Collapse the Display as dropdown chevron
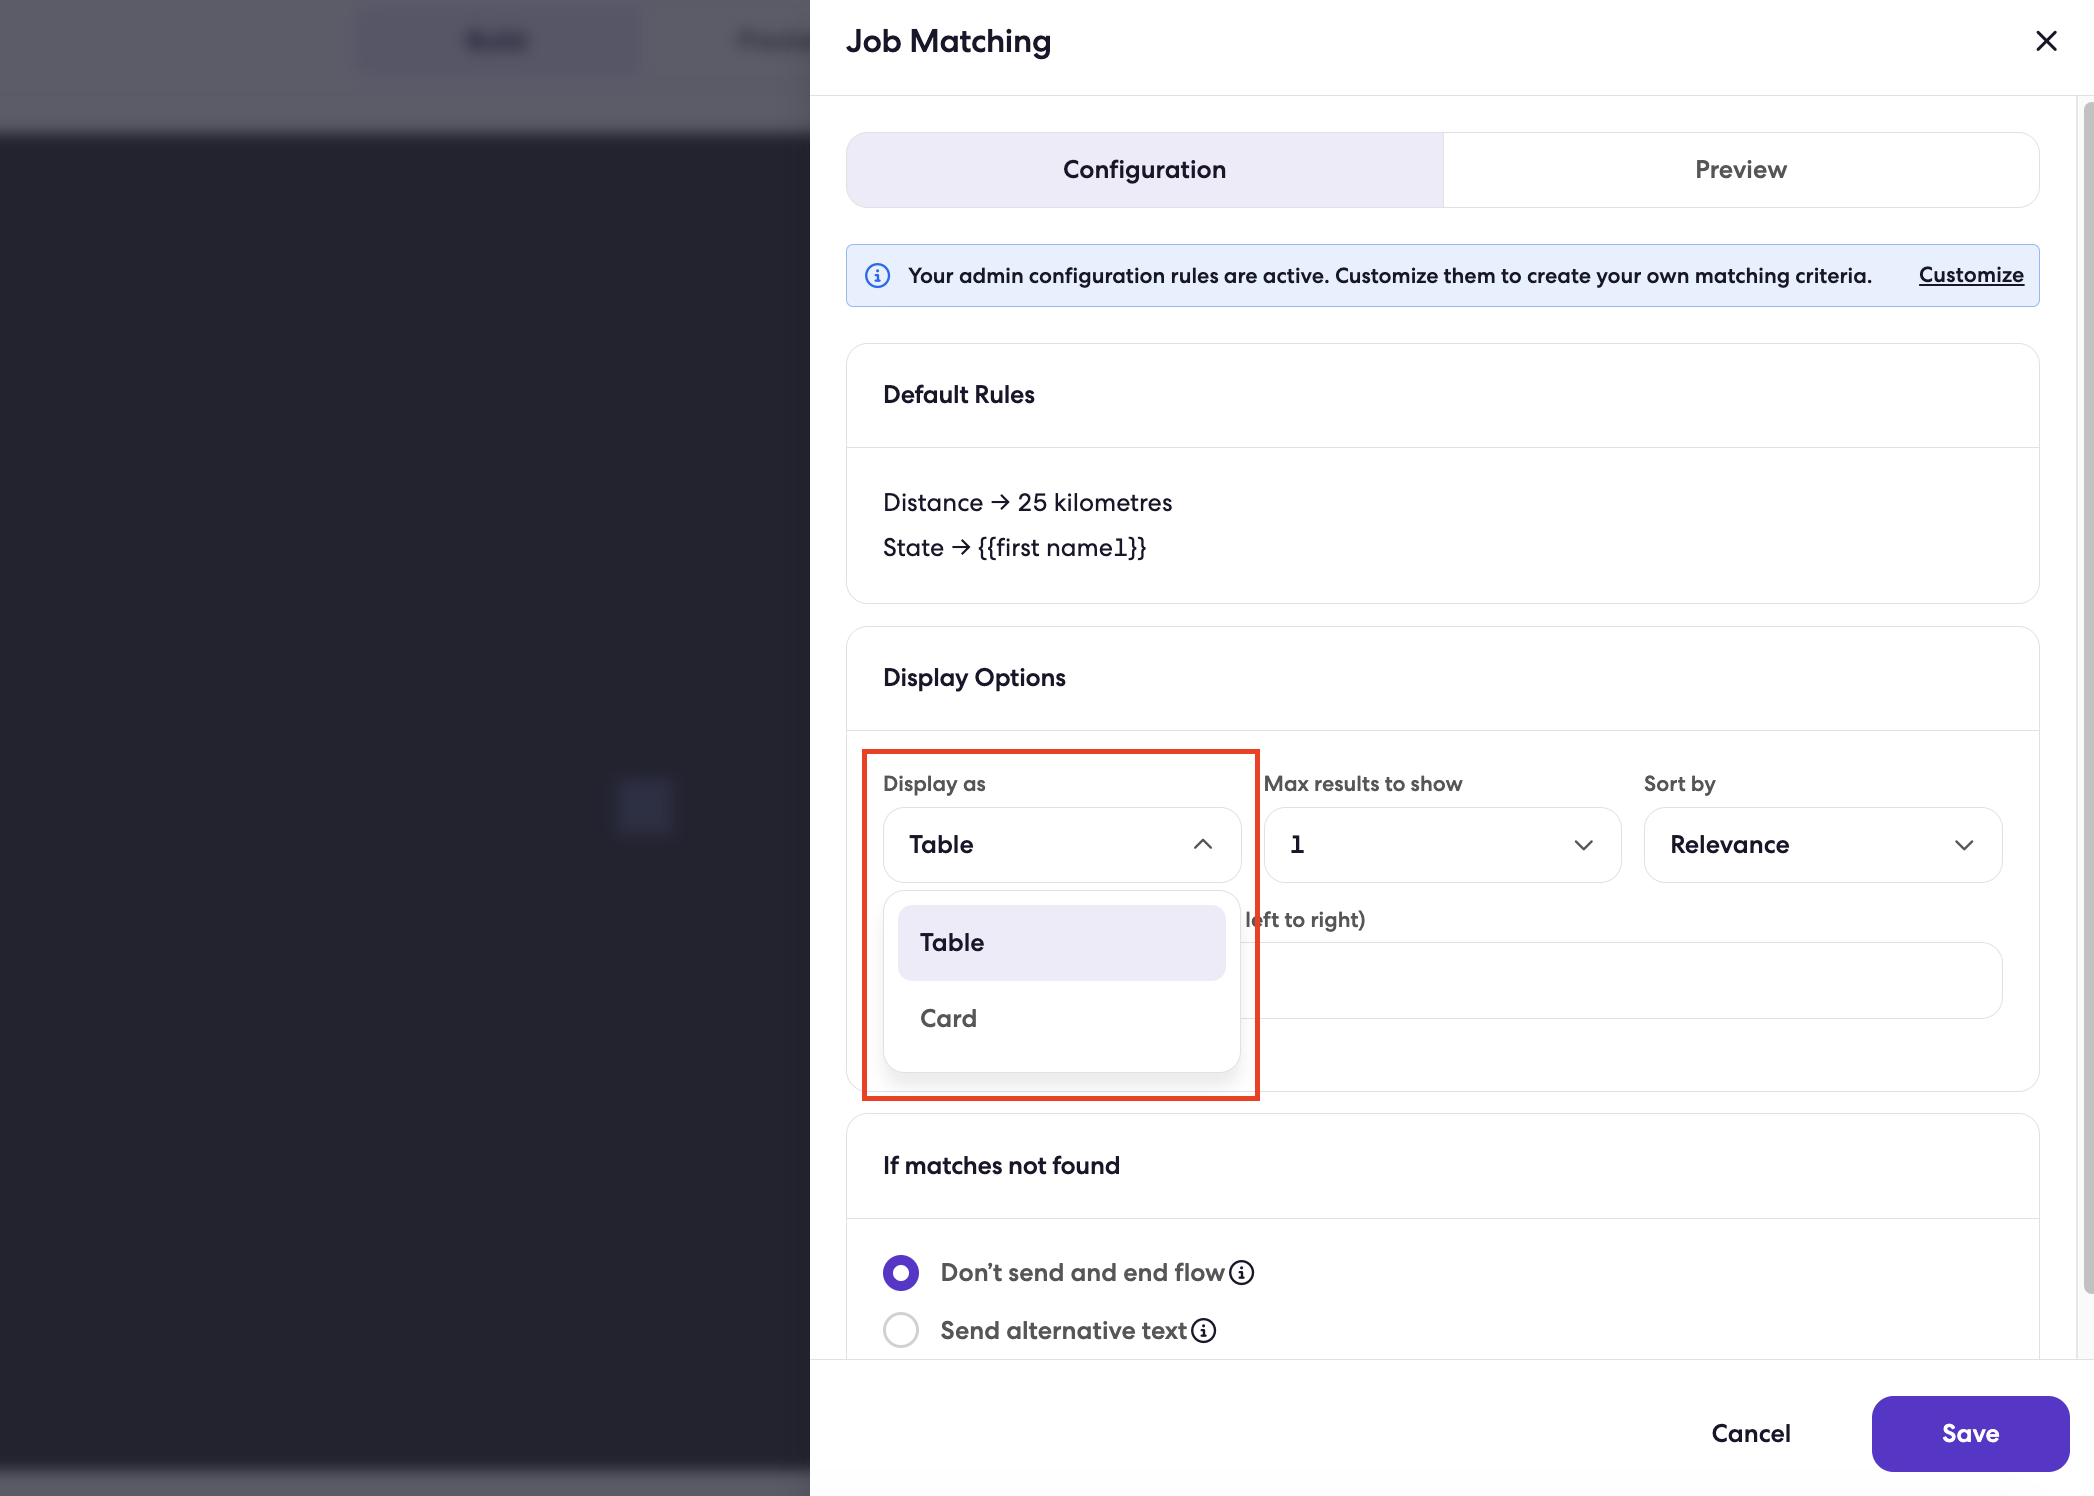The height and width of the screenshot is (1496, 2094). click(1203, 845)
